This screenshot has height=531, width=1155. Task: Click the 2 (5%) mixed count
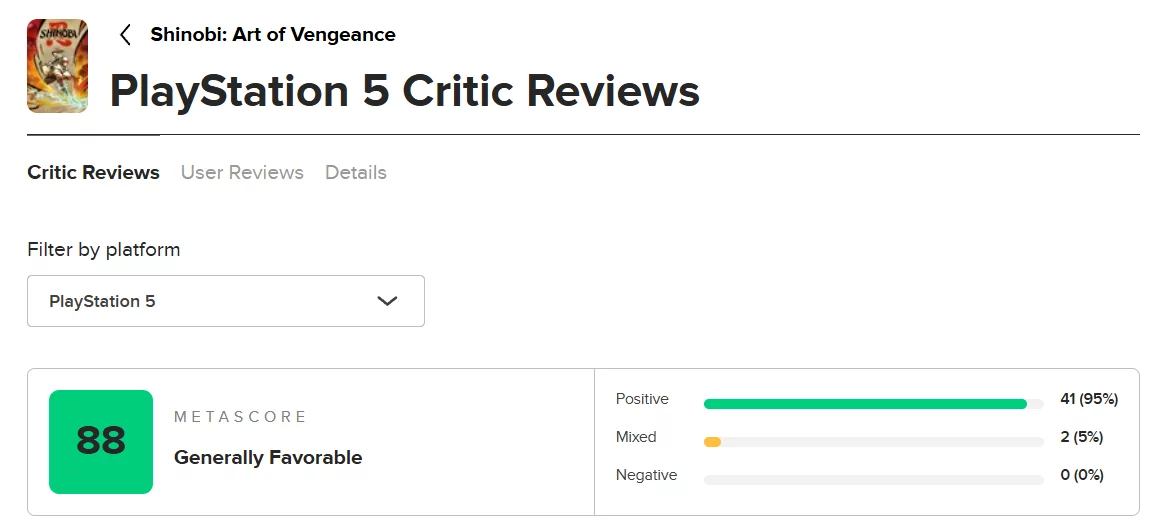(x=1082, y=437)
